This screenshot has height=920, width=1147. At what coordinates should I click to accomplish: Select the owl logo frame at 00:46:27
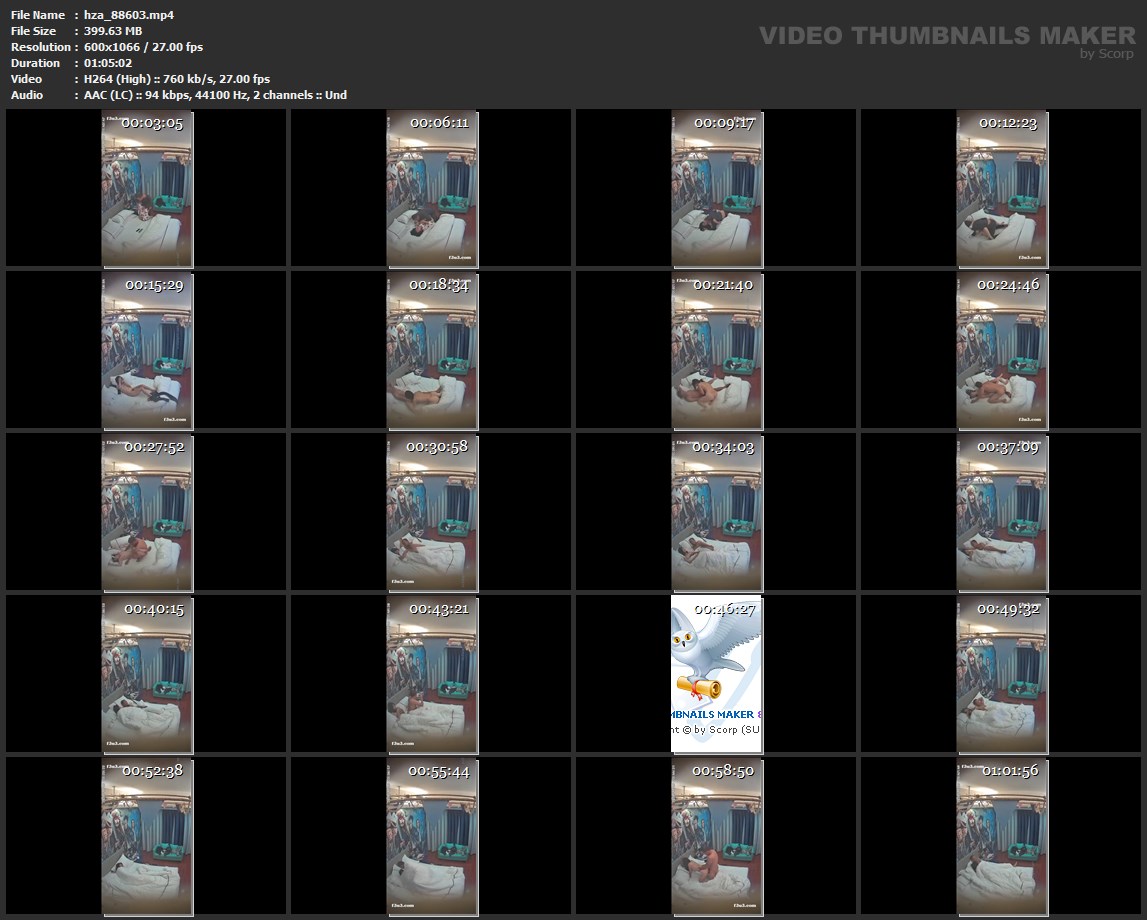(x=717, y=675)
